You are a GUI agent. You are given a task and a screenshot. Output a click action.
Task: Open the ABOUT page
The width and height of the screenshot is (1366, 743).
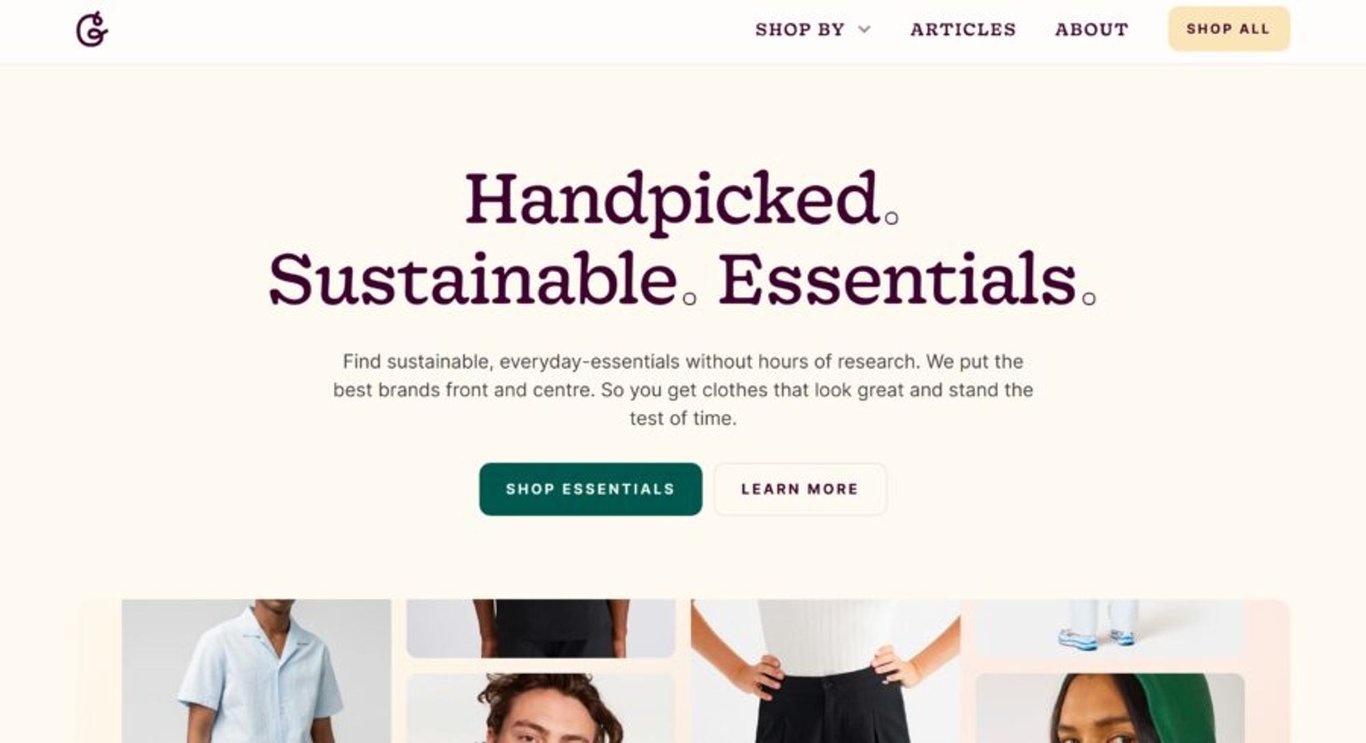coord(1091,30)
